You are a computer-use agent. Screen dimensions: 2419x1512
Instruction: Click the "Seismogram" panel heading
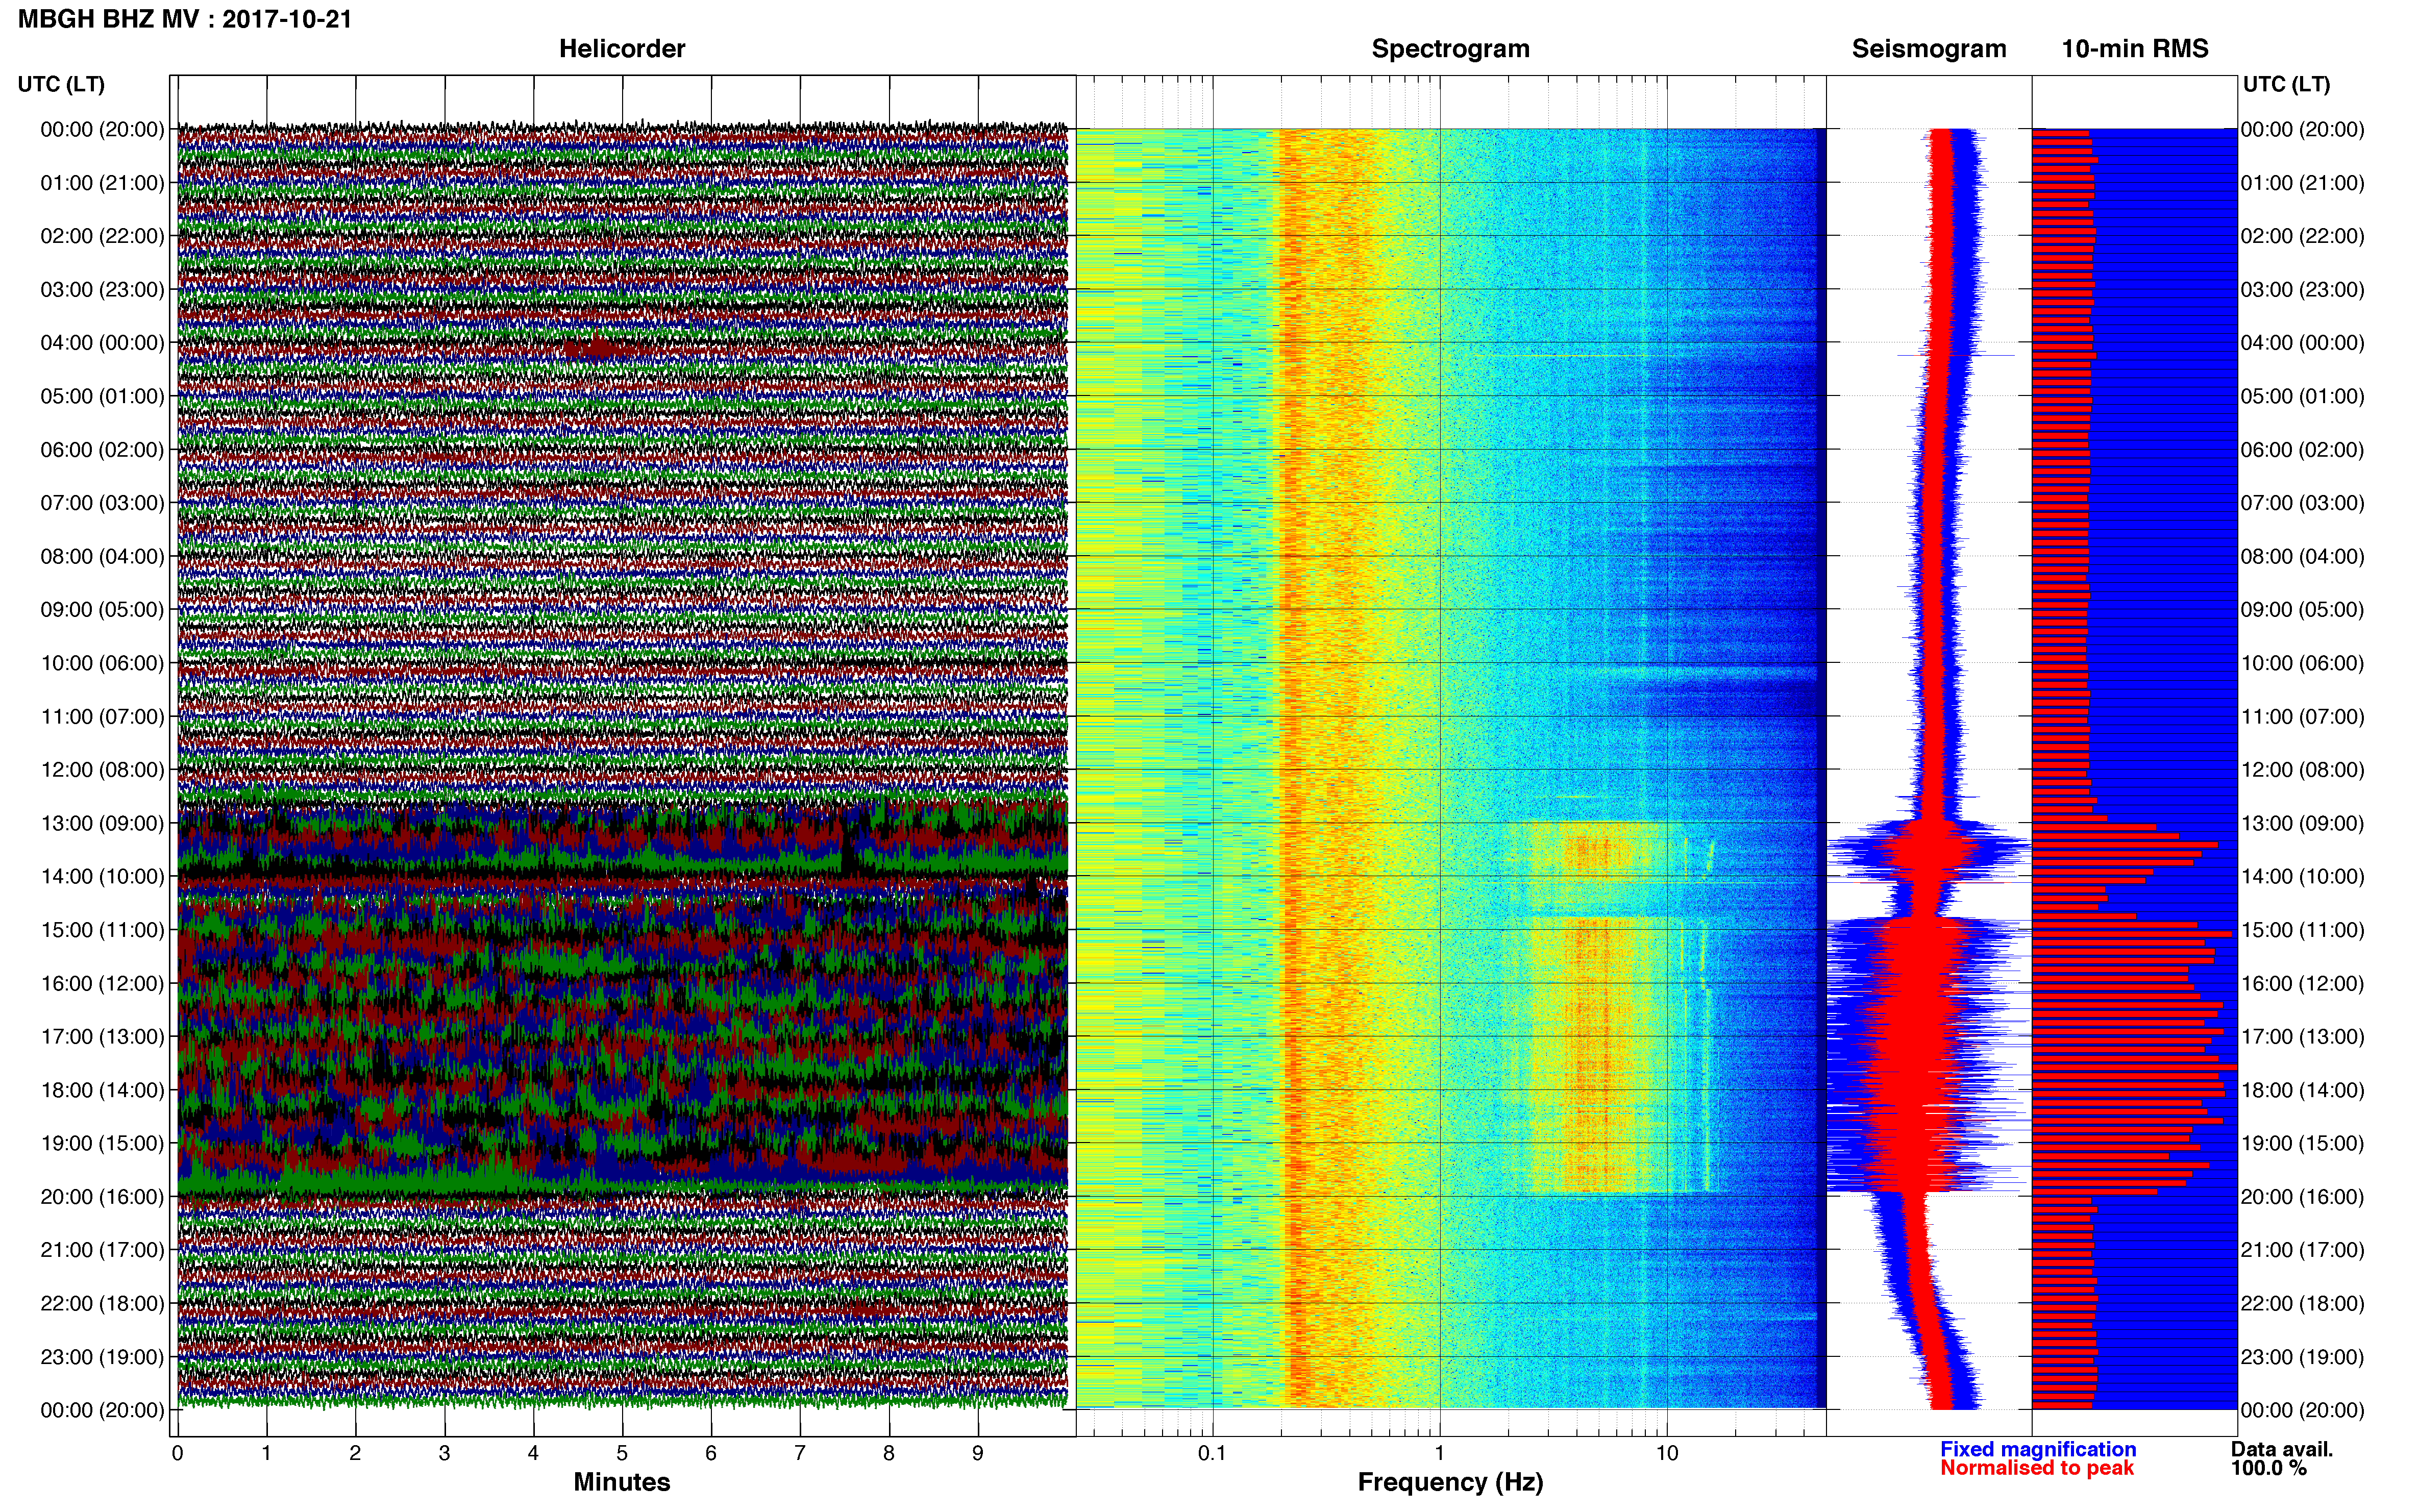coord(1929,49)
